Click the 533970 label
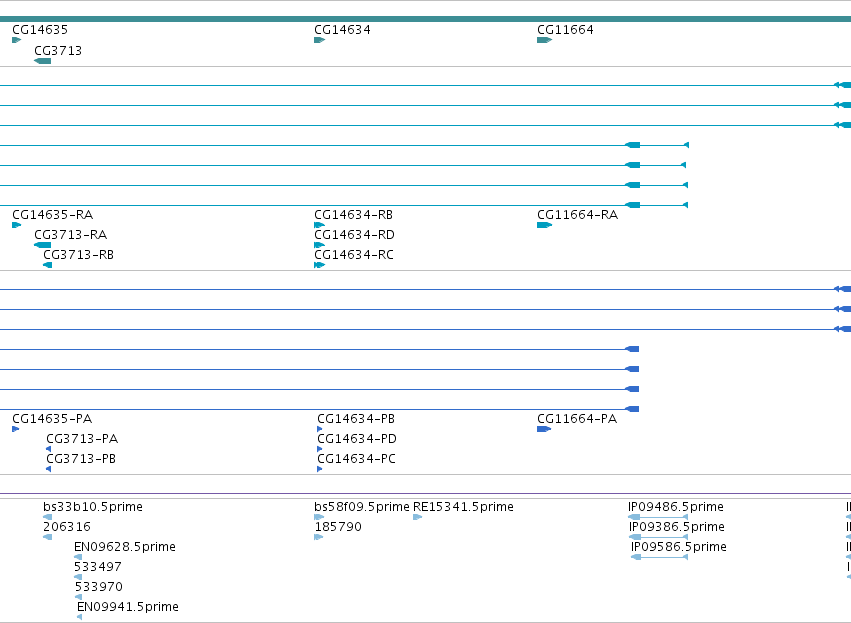The height and width of the screenshot is (623, 851). [x=98, y=587]
